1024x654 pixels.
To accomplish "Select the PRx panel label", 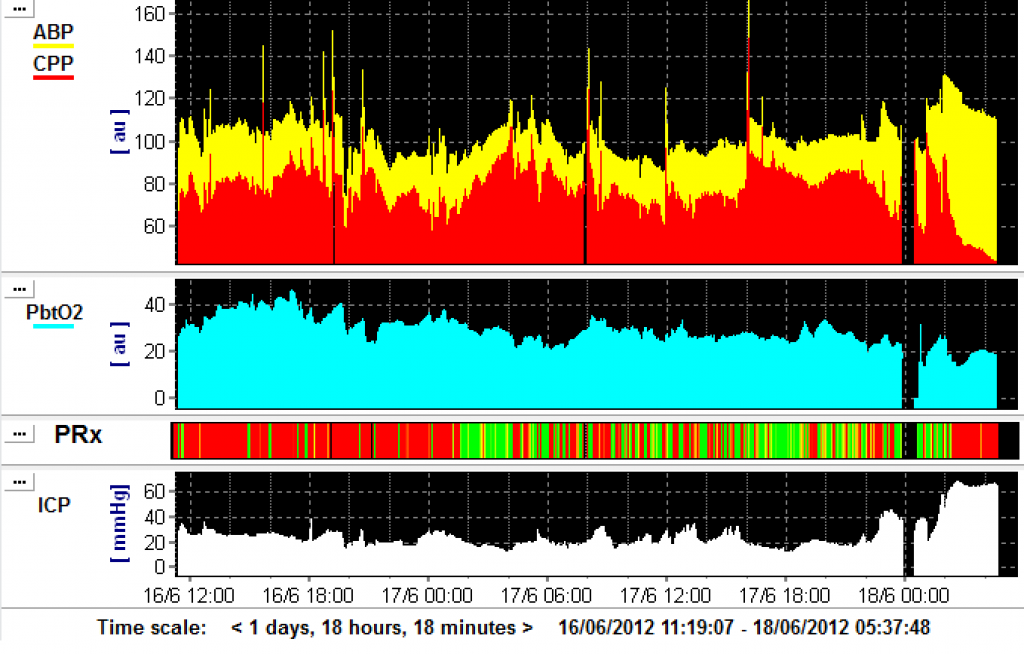I will pyautogui.click(x=77, y=435).
